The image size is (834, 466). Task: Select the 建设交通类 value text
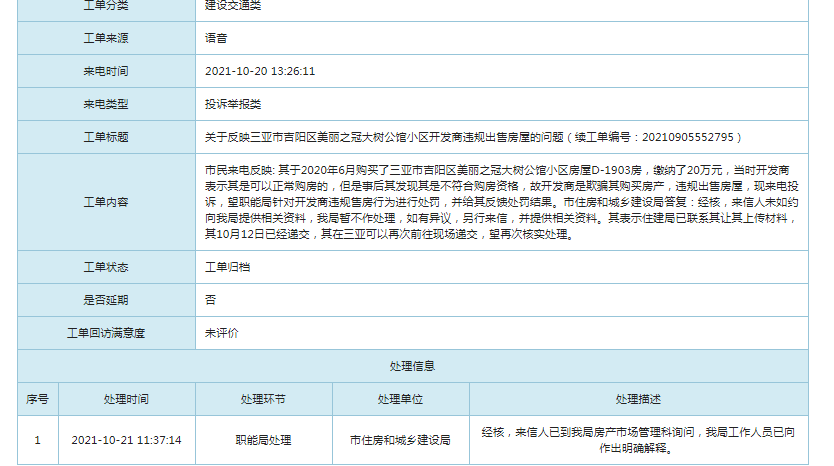tap(233, 6)
